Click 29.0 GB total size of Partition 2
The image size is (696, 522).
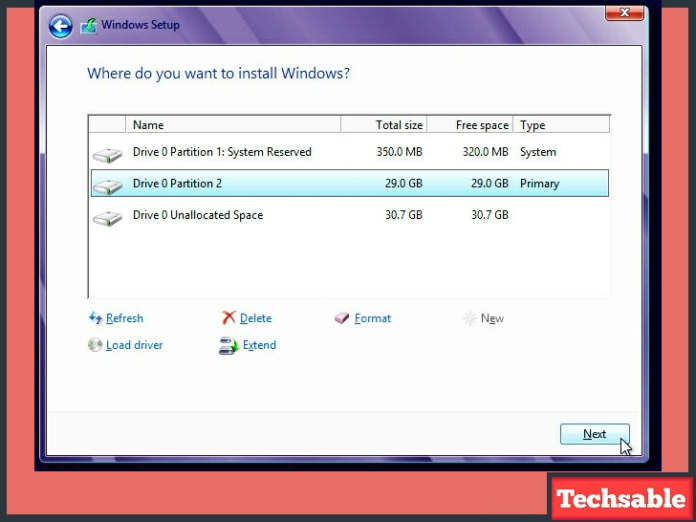point(403,183)
